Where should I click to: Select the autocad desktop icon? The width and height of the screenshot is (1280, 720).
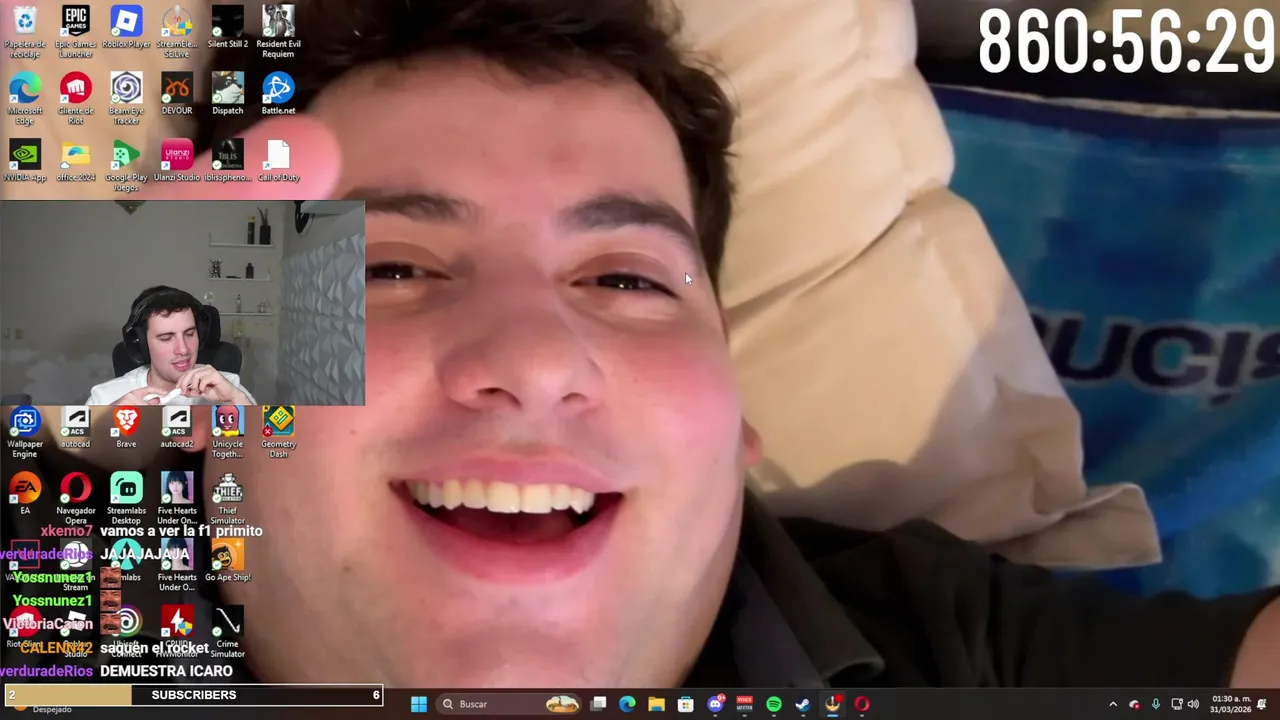(x=76, y=428)
